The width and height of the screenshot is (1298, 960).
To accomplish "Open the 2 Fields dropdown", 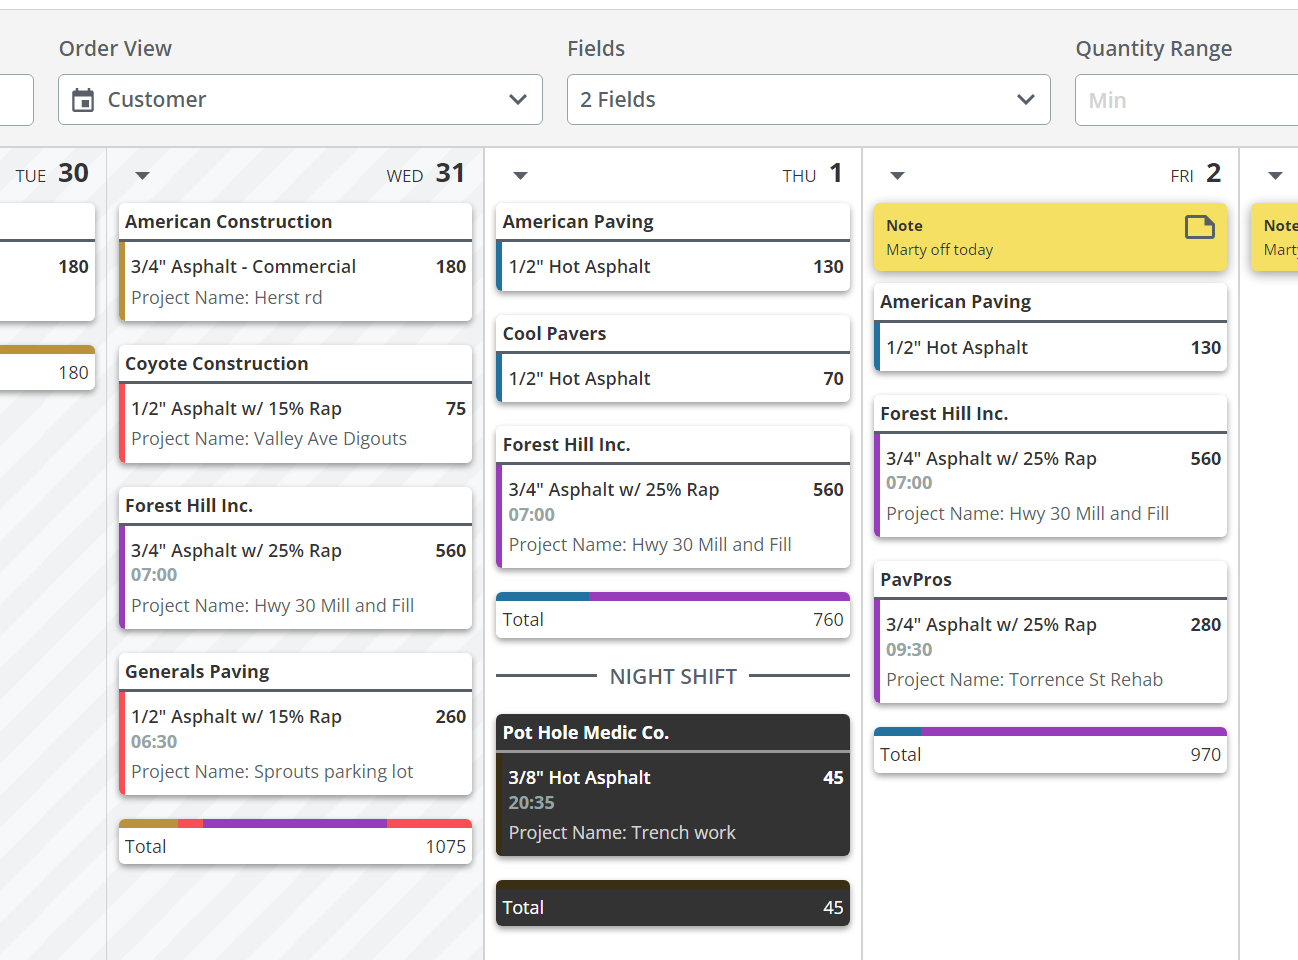I will [808, 99].
